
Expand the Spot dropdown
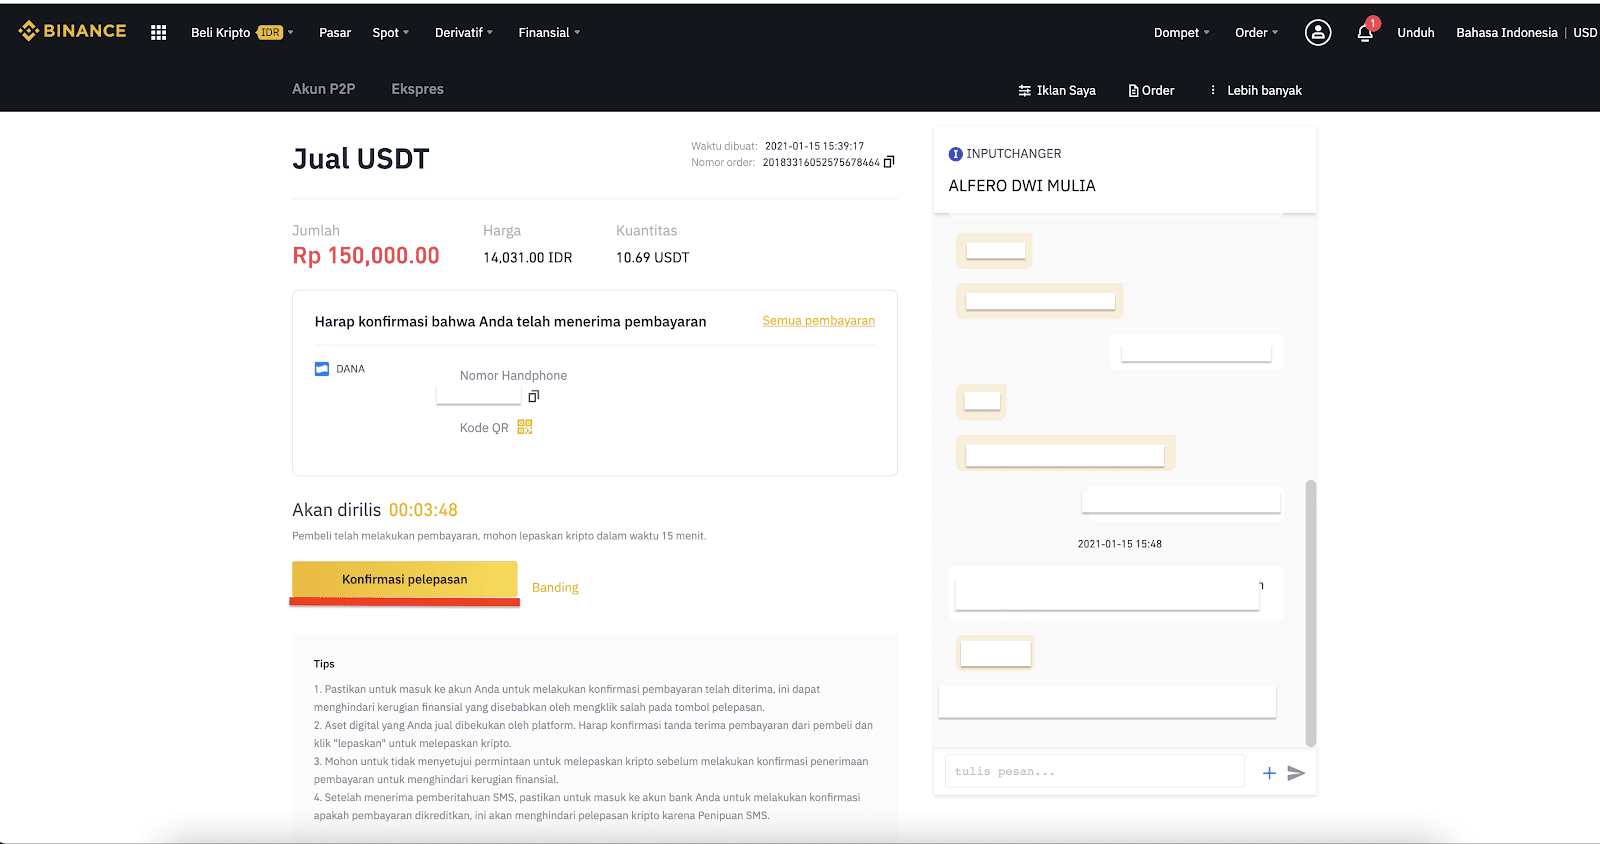(391, 33)
